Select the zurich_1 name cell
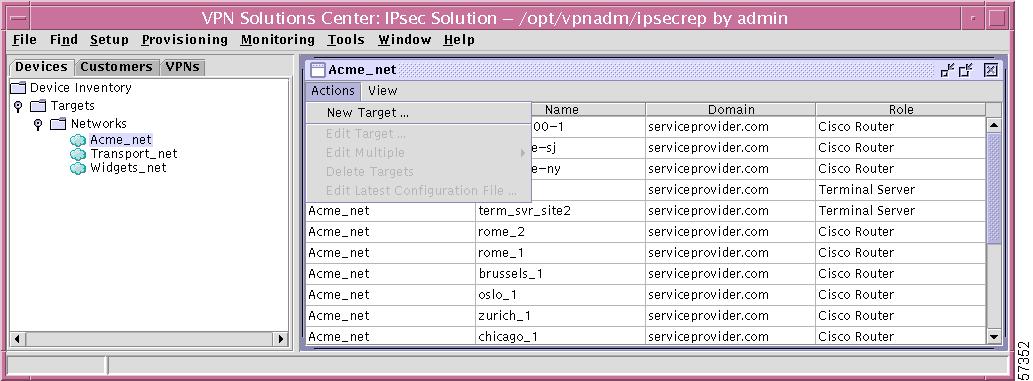 [561, 316]
